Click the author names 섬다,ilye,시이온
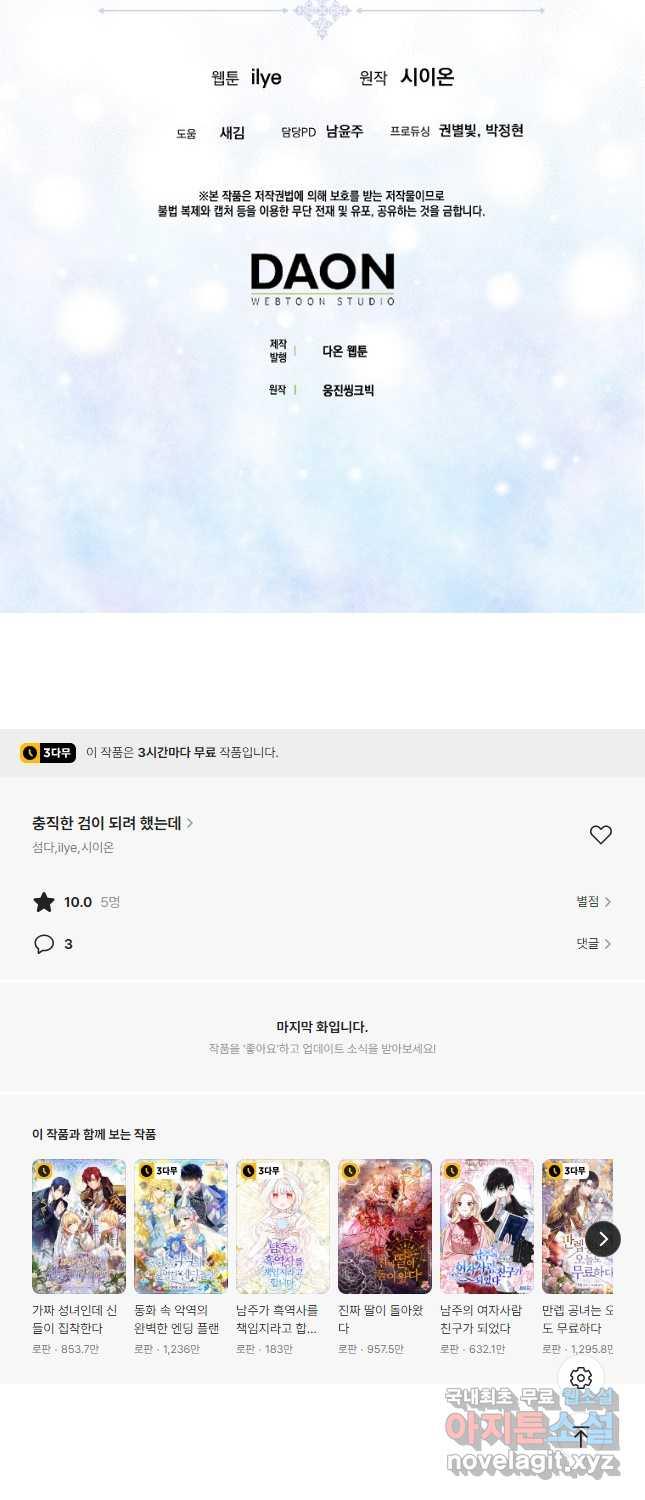This screenshot has height=1500, width=645. [x=73, y=848]
